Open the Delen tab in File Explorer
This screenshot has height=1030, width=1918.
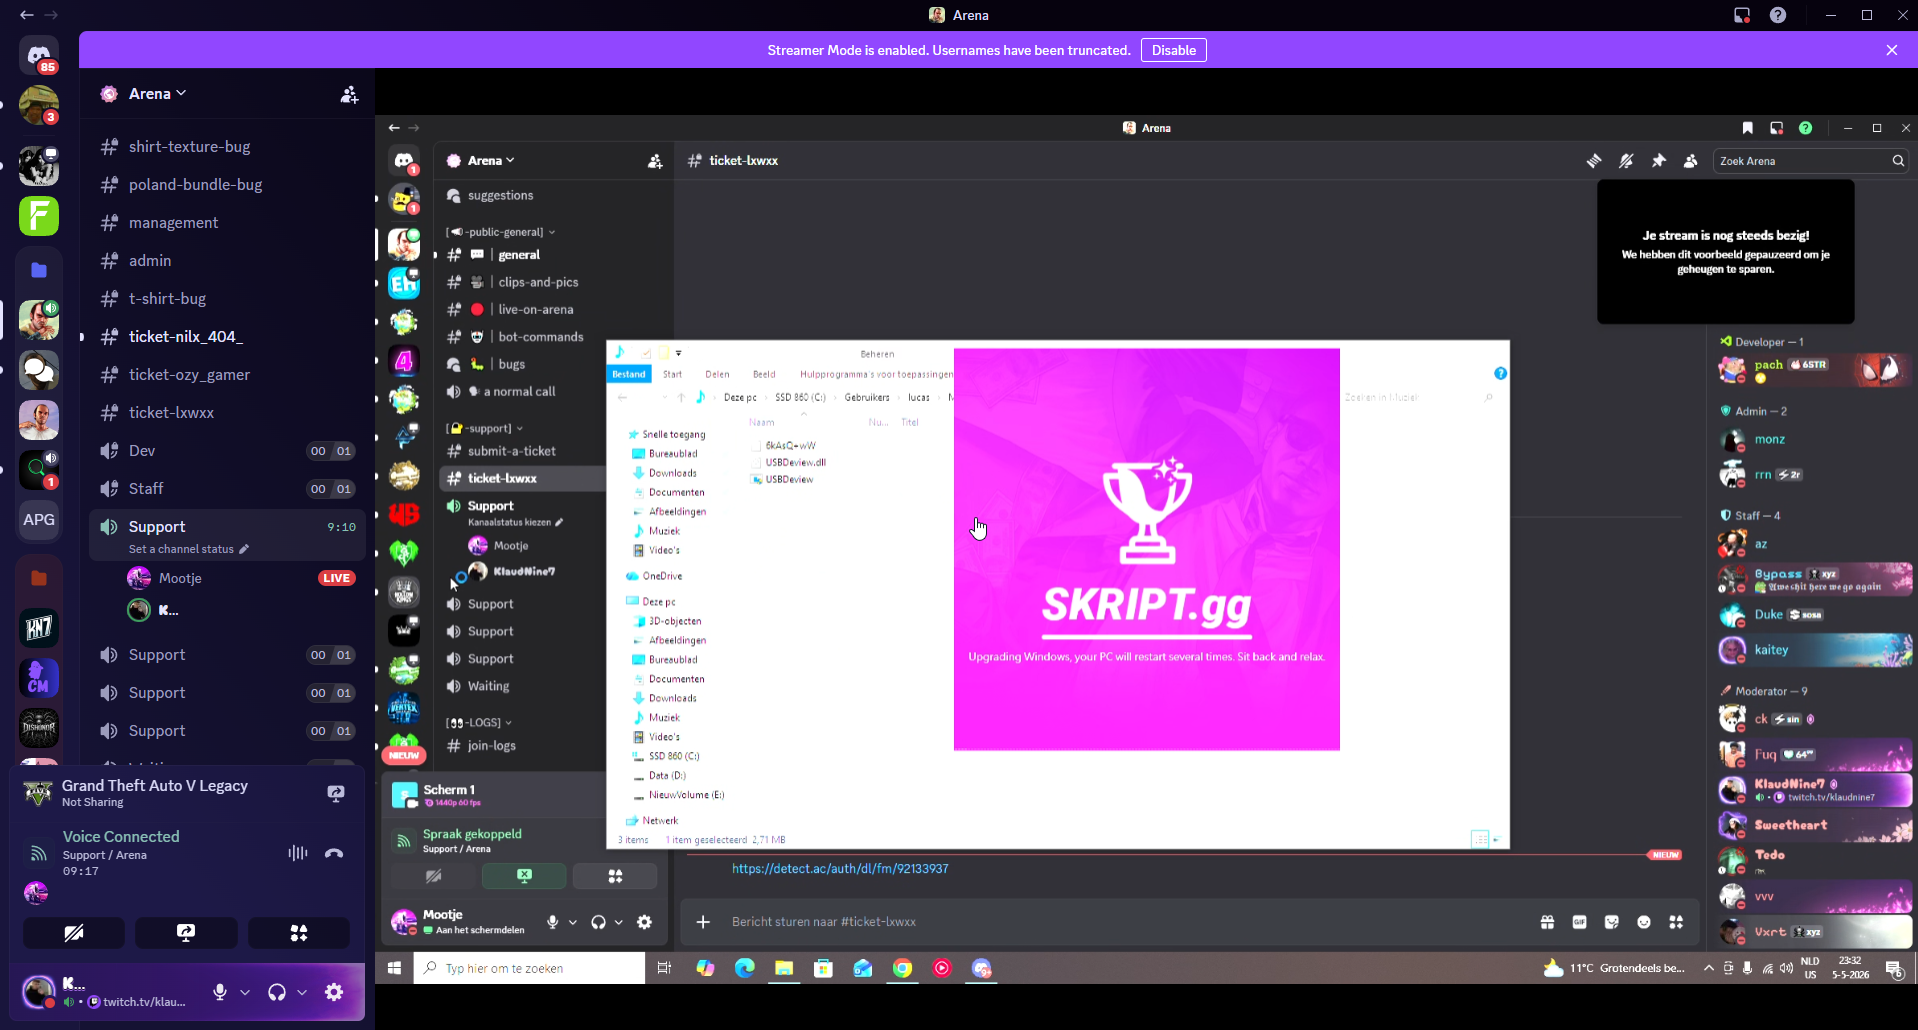[717, 374]
